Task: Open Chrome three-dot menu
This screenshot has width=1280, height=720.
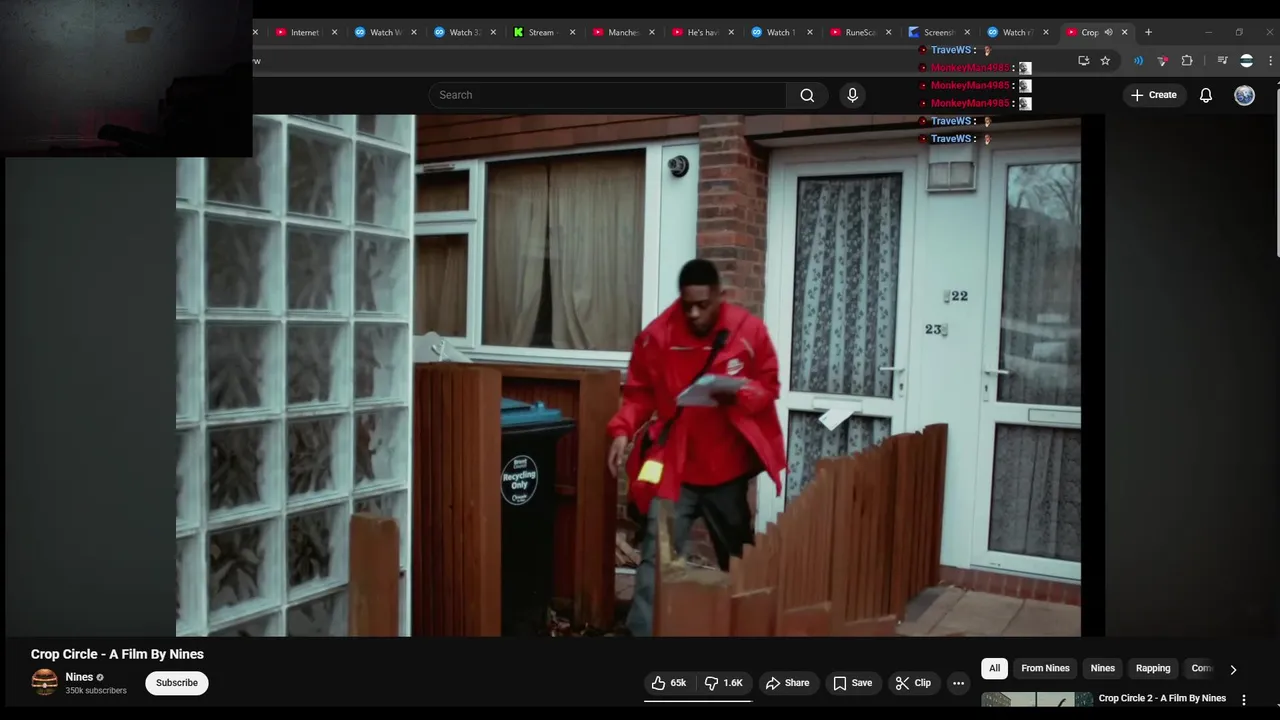Action: [x=1270, y=61]
